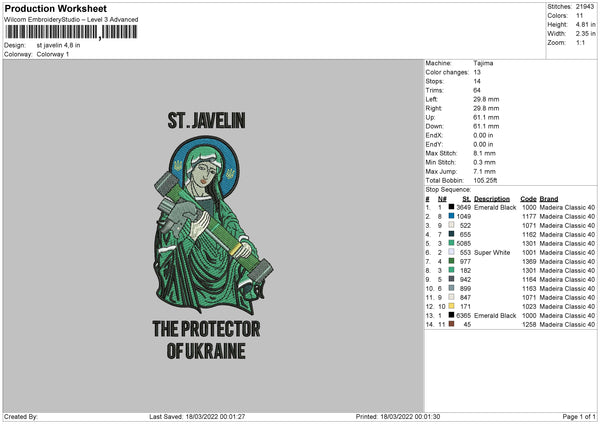Choose the green swatch in stop 5
The image size is (600, 424).
451,244
